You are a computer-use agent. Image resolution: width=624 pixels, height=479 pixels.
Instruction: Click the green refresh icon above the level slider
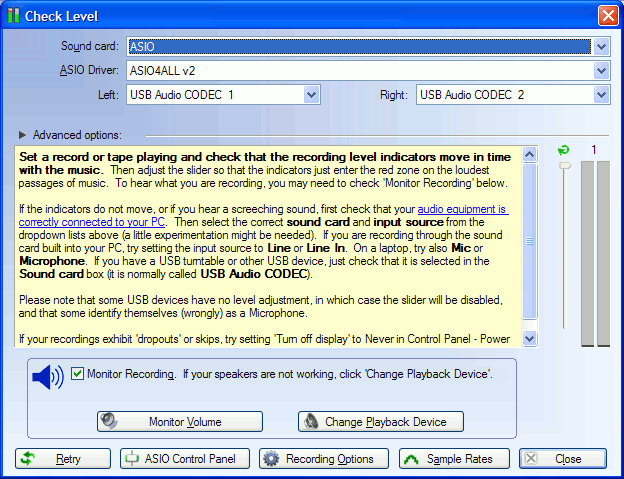point(563,150)
